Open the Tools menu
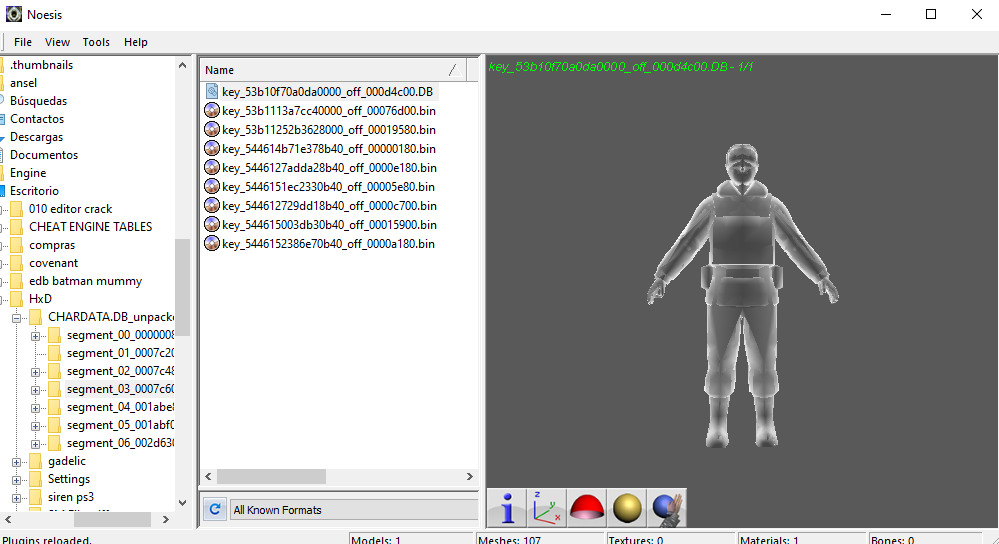 [96, 42]
